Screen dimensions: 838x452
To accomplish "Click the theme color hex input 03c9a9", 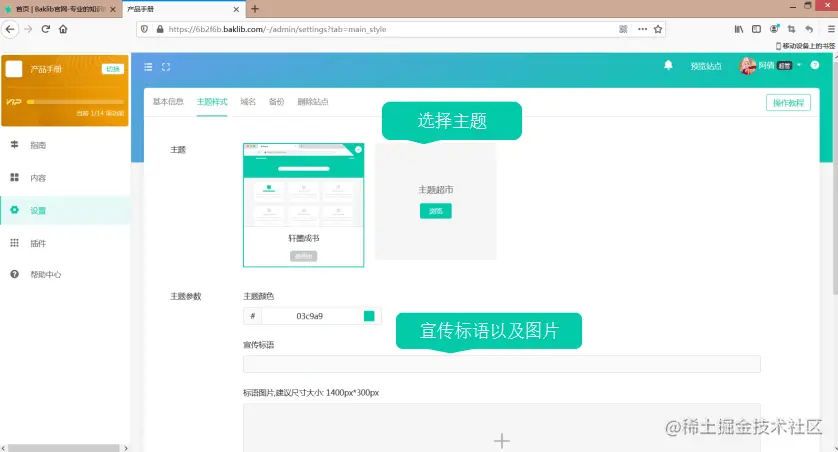I will [309, 316].
